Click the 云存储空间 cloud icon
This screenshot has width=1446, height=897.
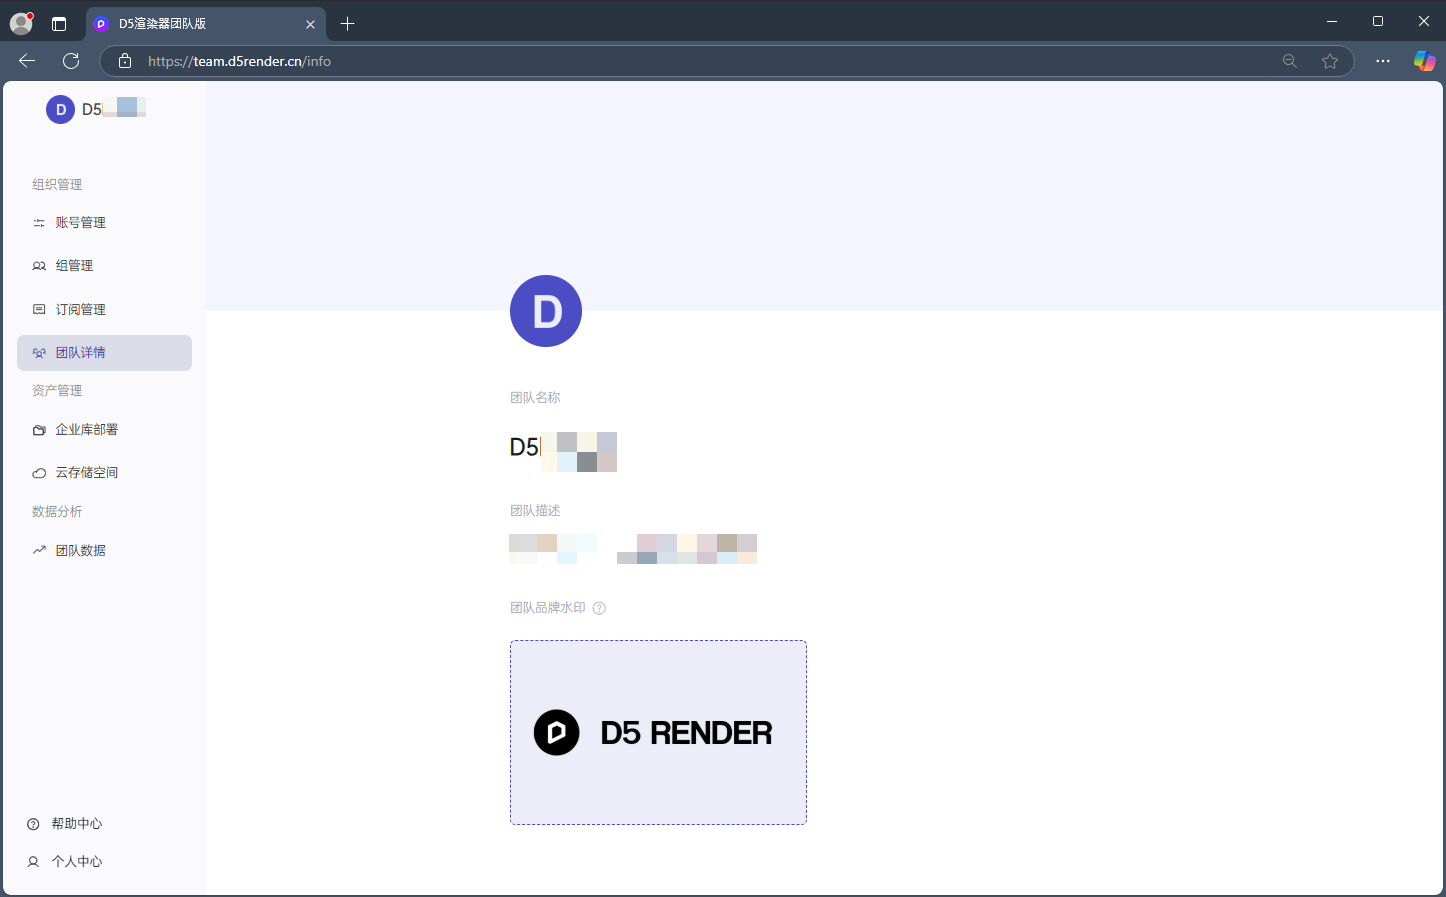39,473
